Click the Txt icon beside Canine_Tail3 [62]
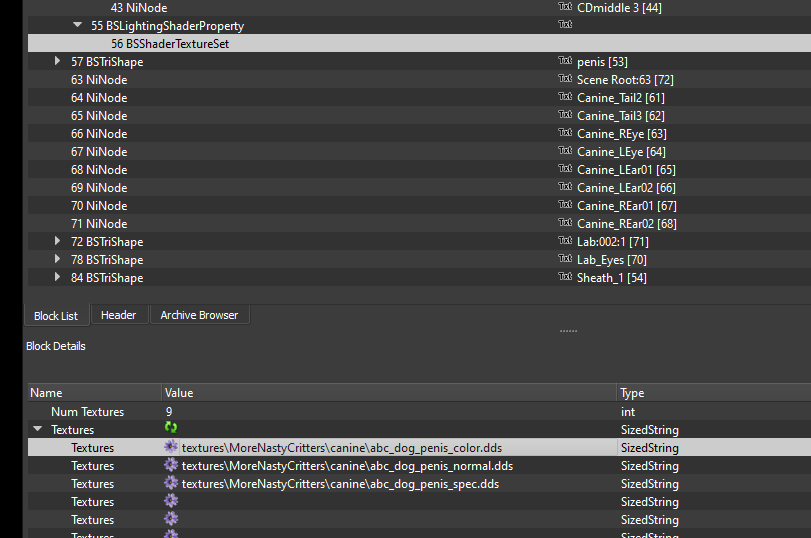Screen dimensions: 811x538 [x=565, y=114]
